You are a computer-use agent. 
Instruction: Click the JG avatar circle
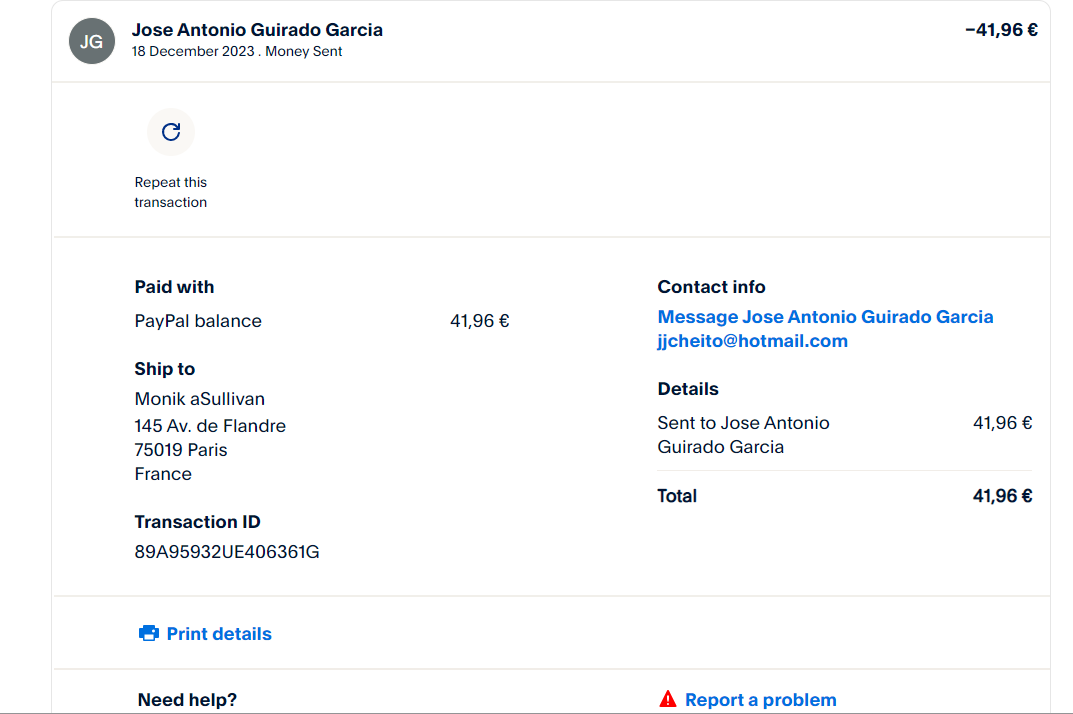click(x=91, y=41)
